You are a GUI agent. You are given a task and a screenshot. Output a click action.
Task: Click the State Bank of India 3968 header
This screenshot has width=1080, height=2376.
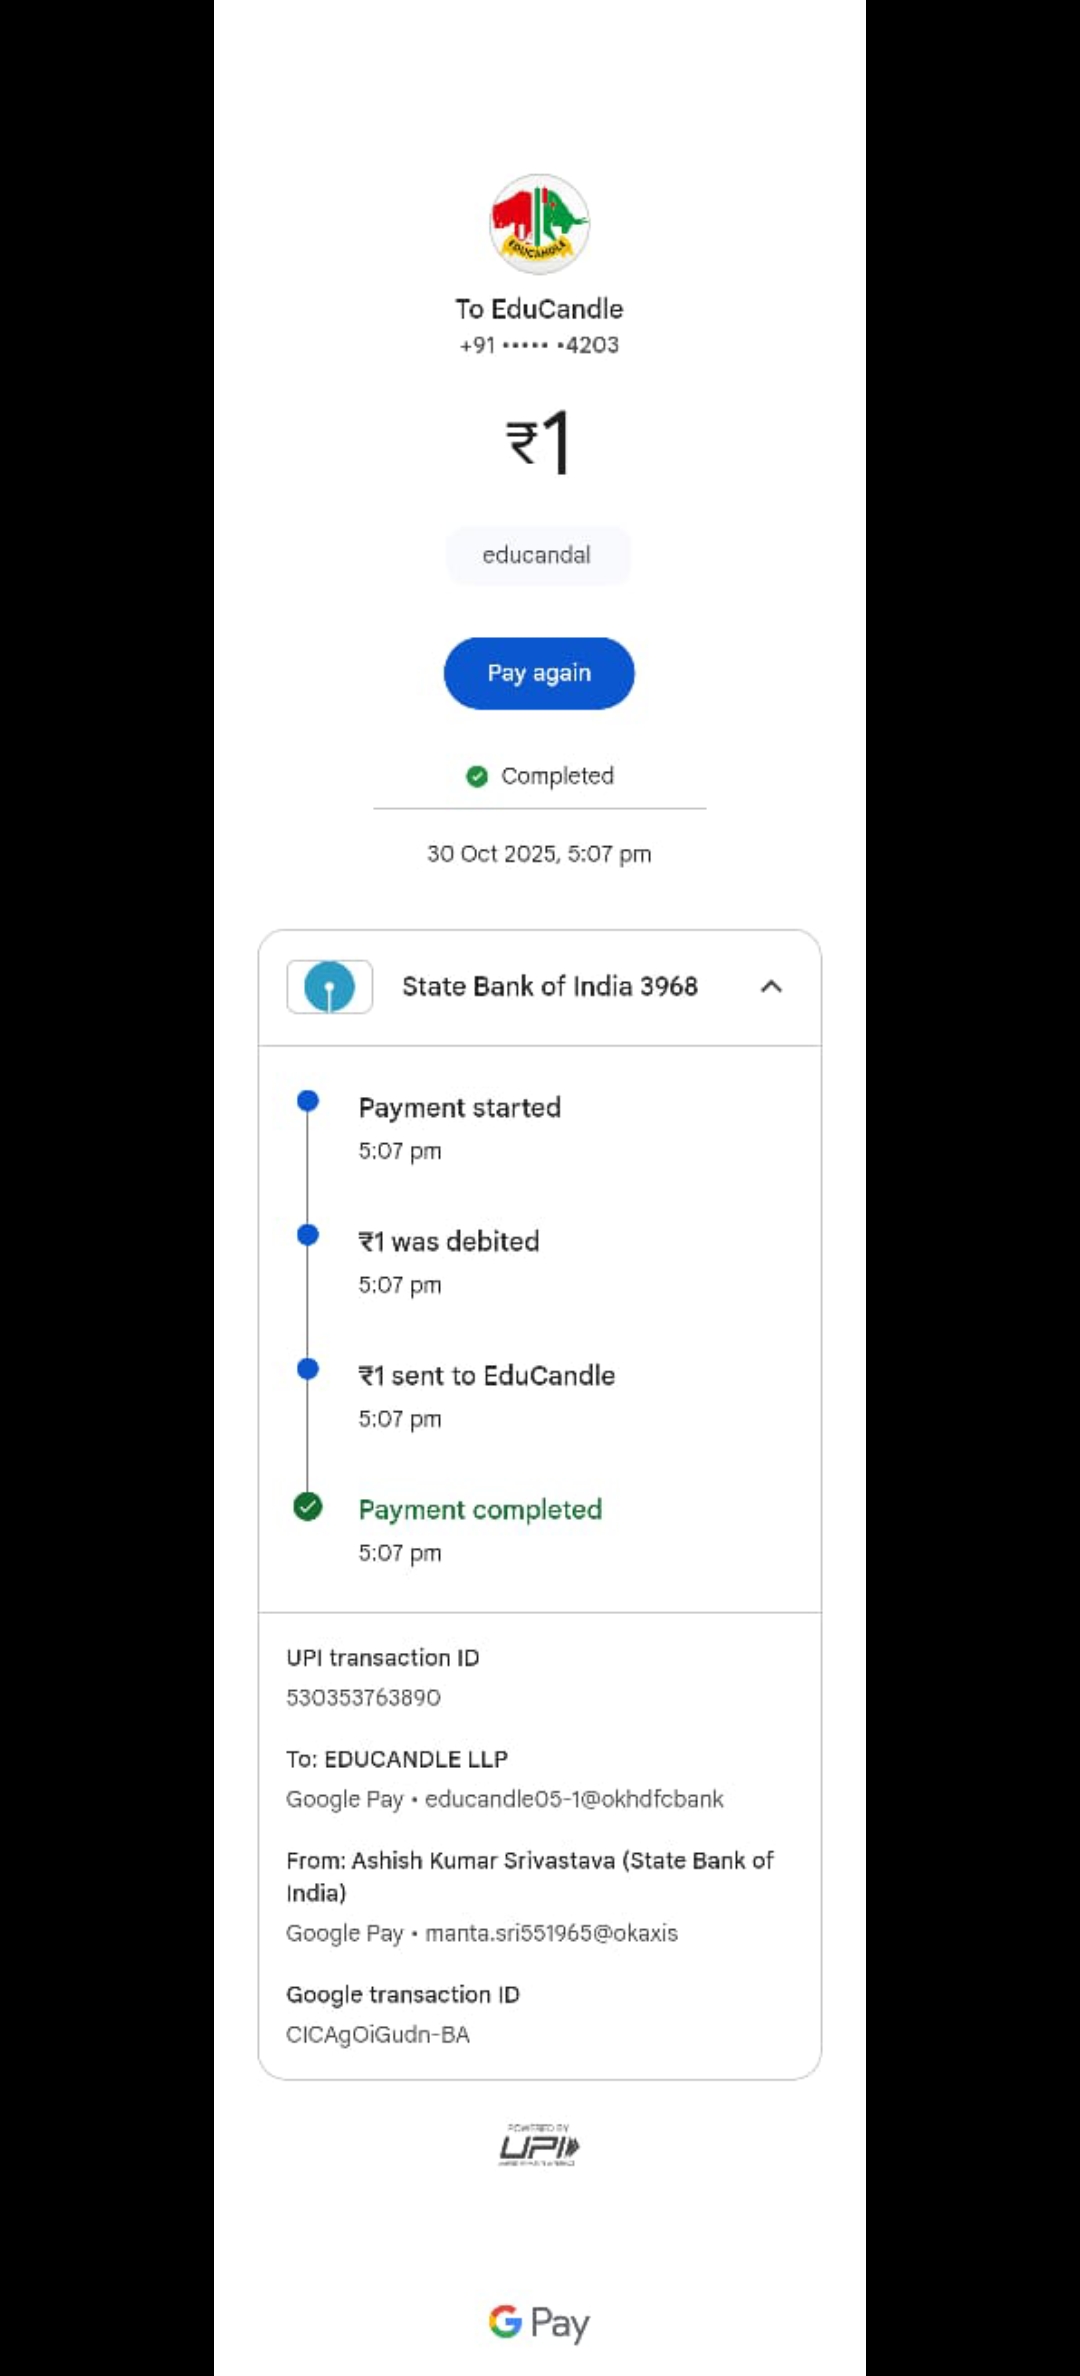click(x=549, y=987)
